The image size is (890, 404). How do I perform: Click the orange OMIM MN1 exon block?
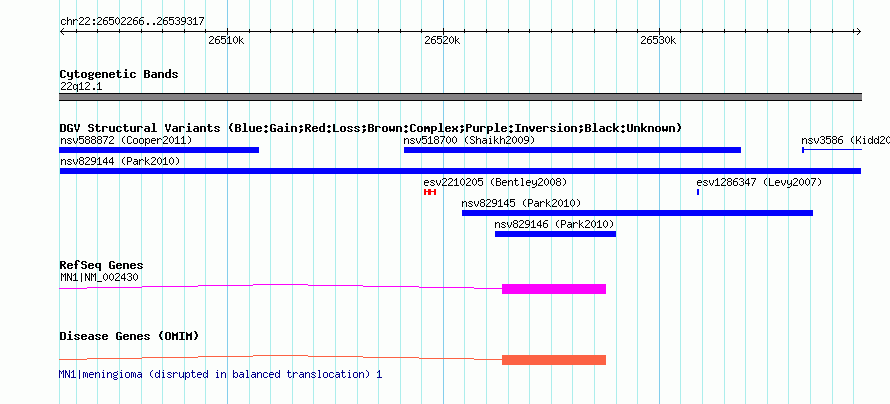pos(554,360)
